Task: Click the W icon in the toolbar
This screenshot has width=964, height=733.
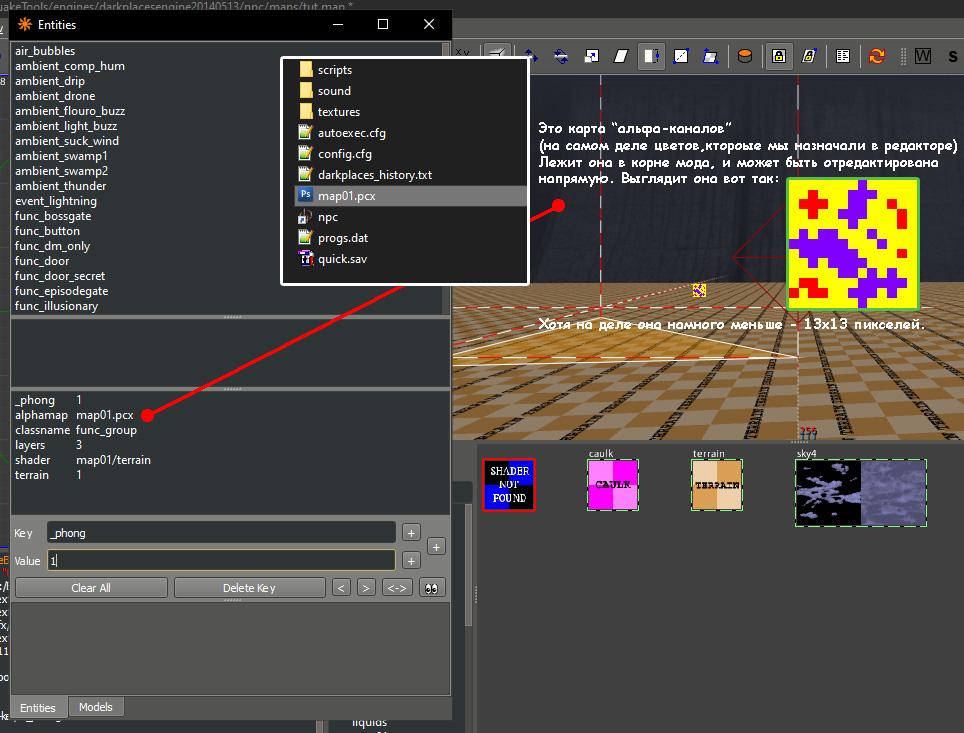Action: click(922, 56)
